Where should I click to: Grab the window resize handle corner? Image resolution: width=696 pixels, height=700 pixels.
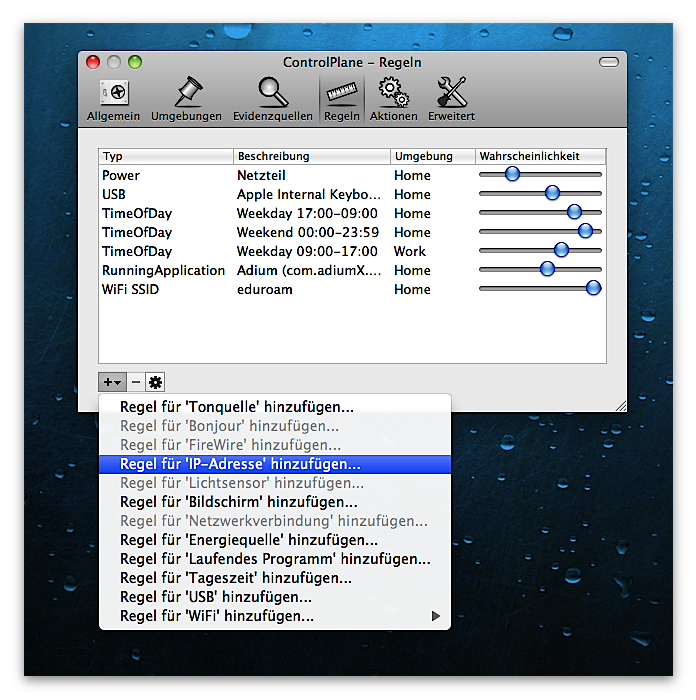tap(621, 405)
